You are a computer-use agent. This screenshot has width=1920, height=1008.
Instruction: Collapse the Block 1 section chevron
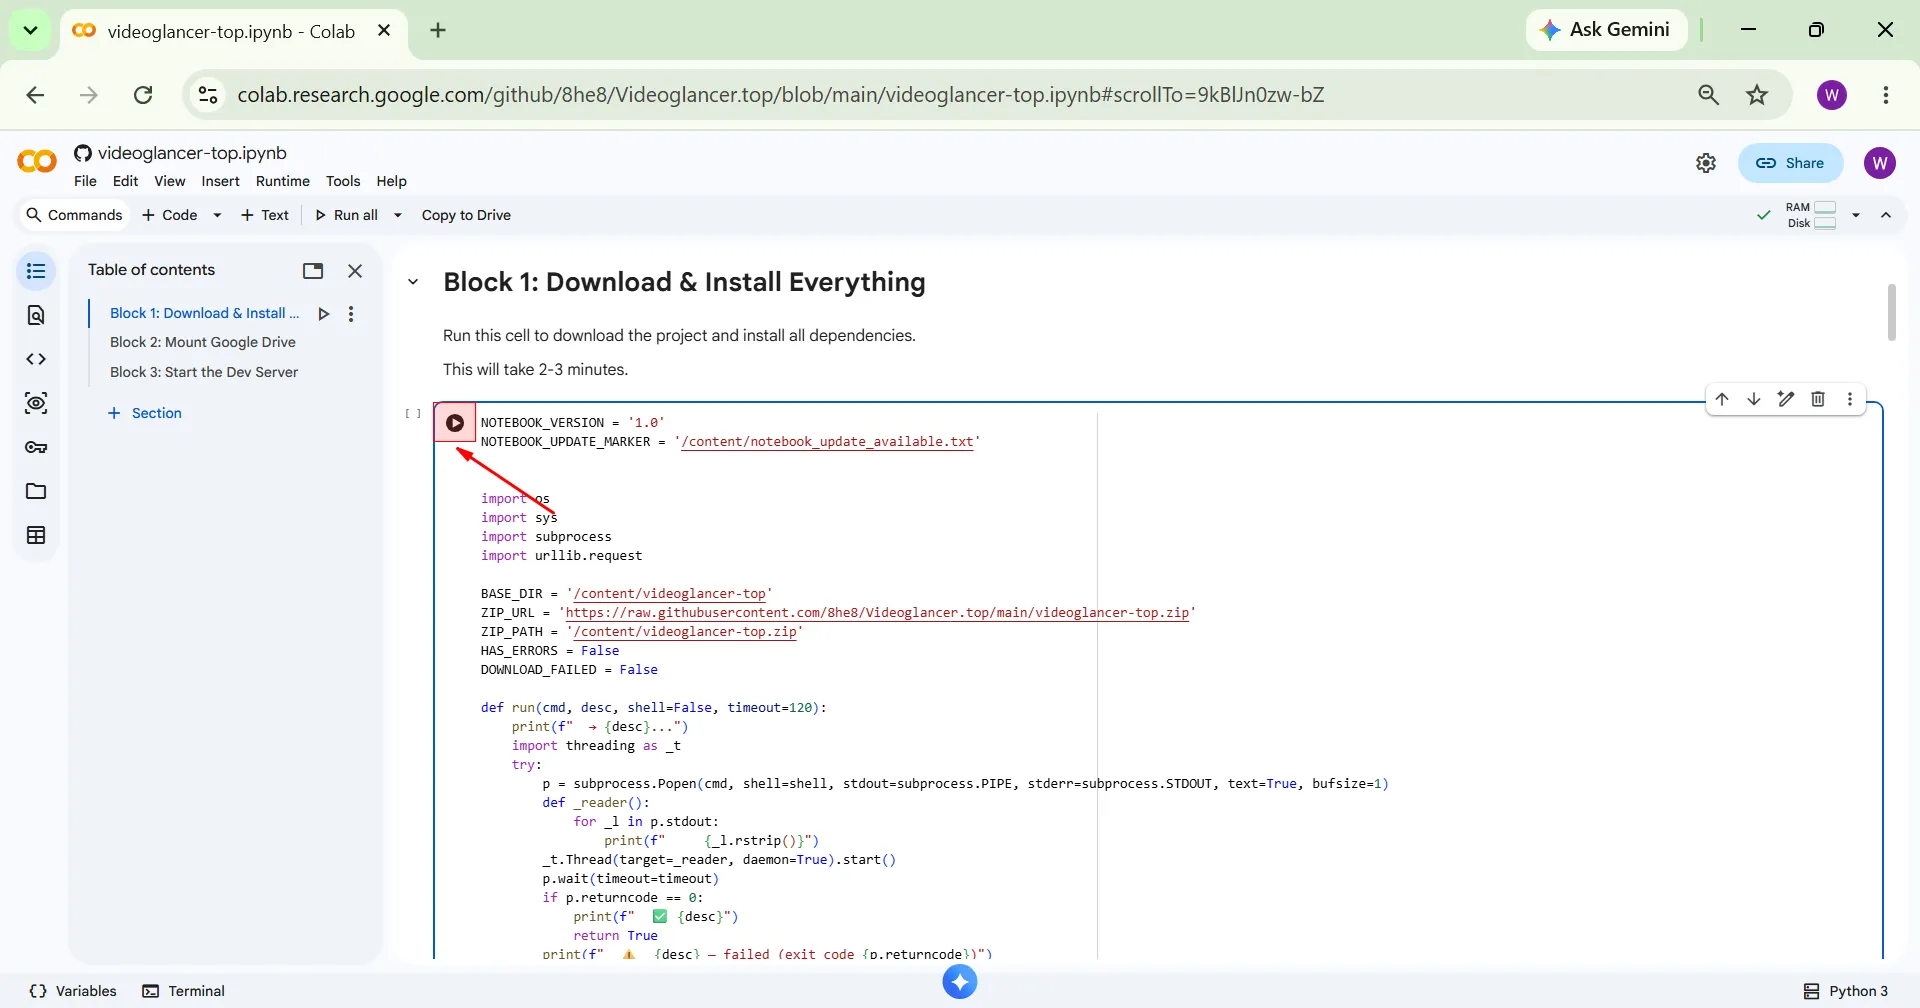[x=413, y=282]
